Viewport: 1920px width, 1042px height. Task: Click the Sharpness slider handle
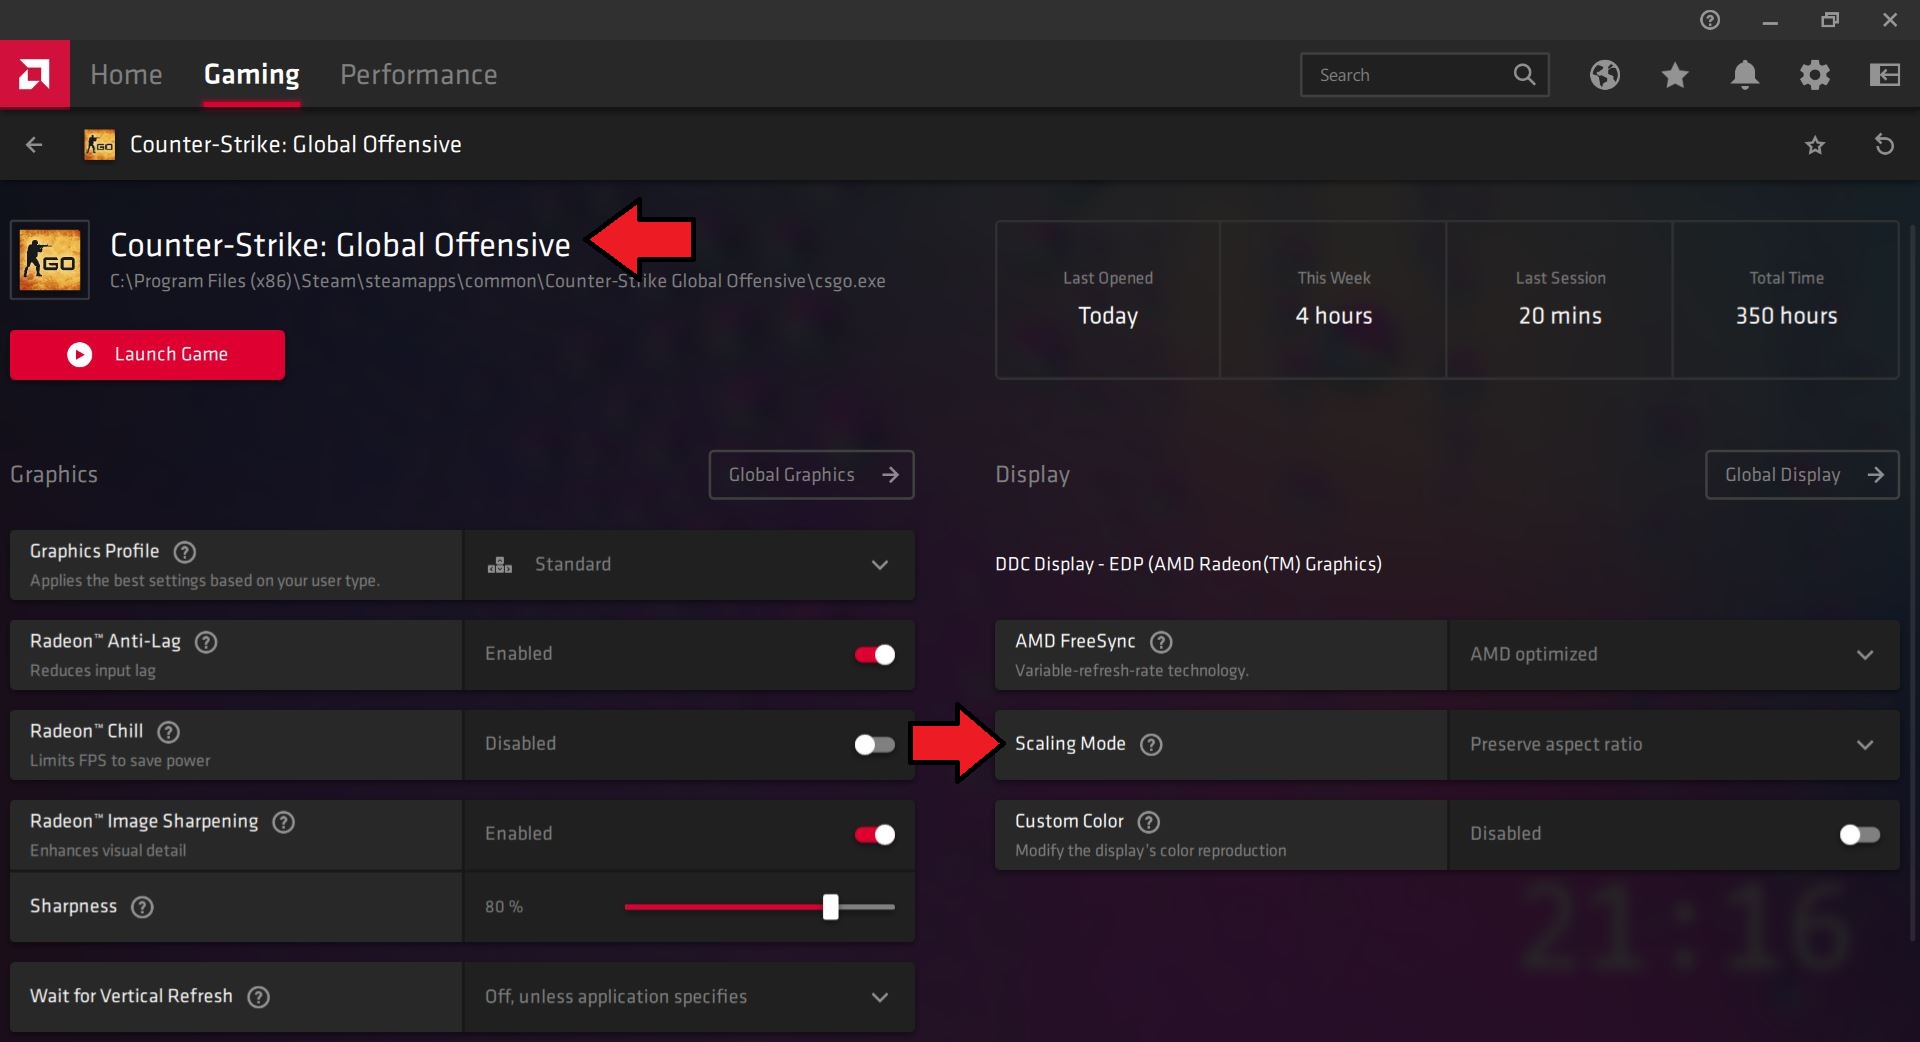point(830,907)
